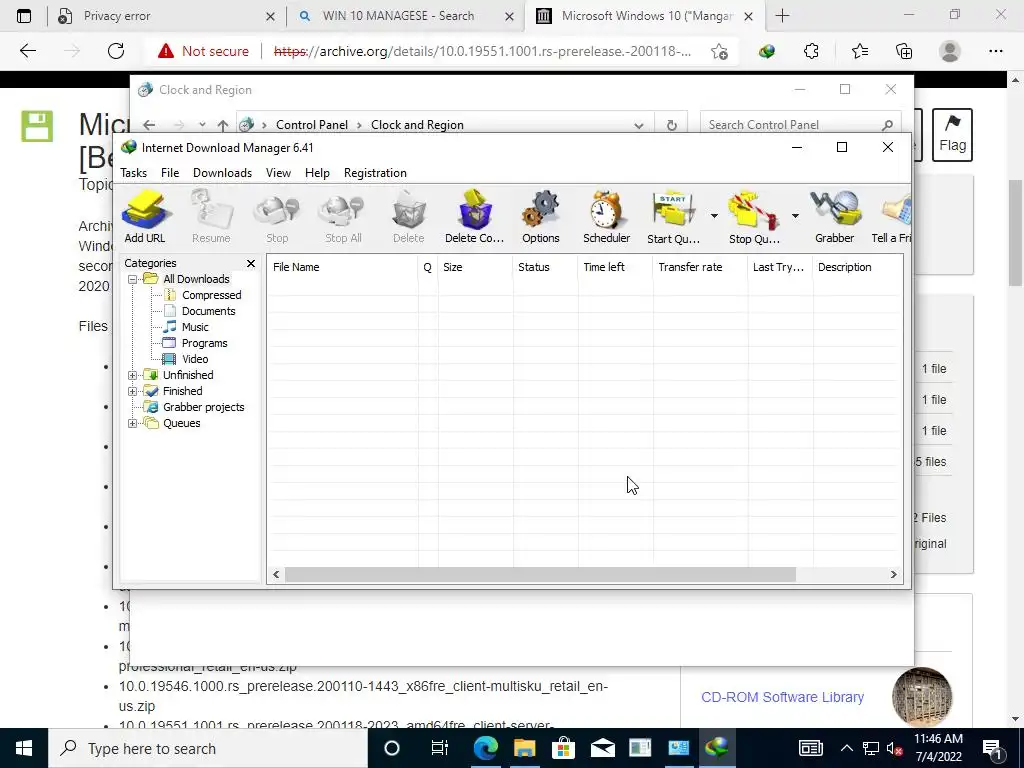Collapse the All Downloads tree node
The height and width of the screenshot is (768, 1024).
click(x=132, y=280)
